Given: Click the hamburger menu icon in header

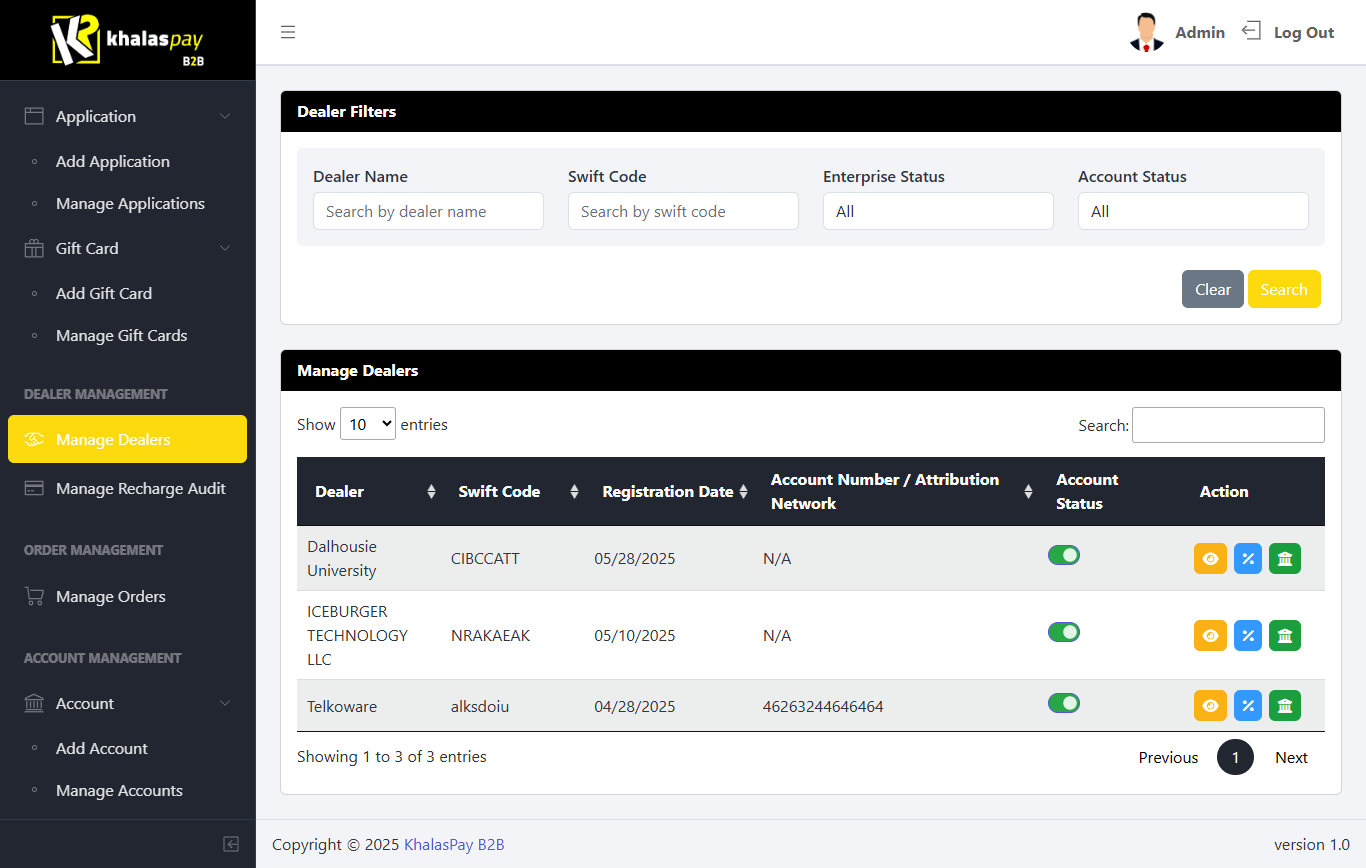Looking at the screenshot, I should point(288,32).
